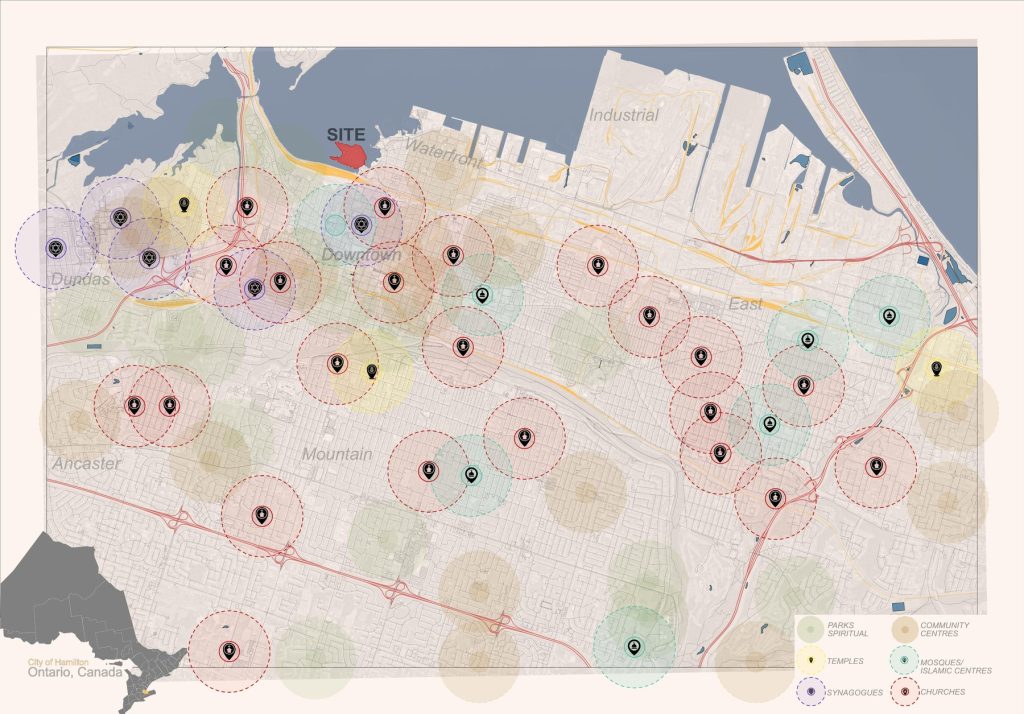Select the temple marker at the map's eastern edge
The image size is (1024, 714).
(936, 368)
